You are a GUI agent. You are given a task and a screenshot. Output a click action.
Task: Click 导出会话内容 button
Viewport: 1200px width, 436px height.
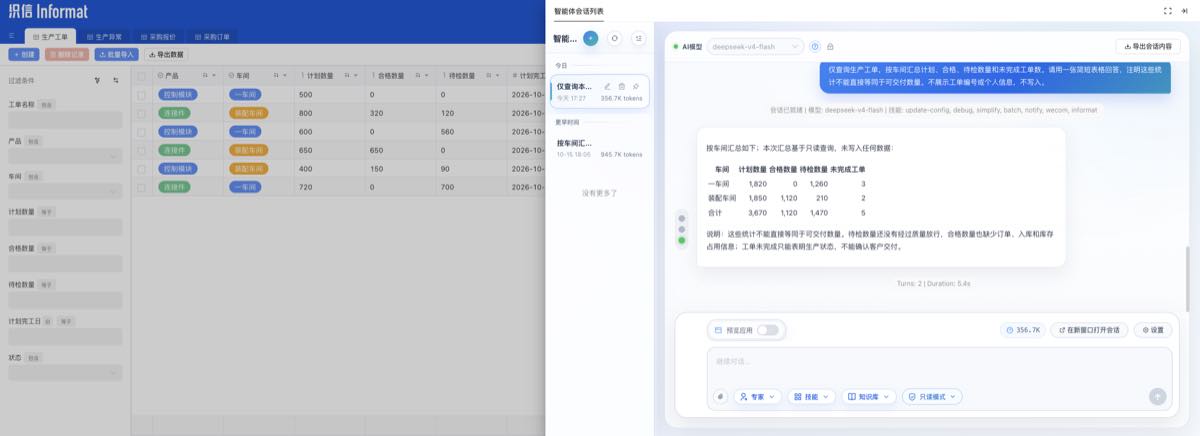tap(1149, 46)
